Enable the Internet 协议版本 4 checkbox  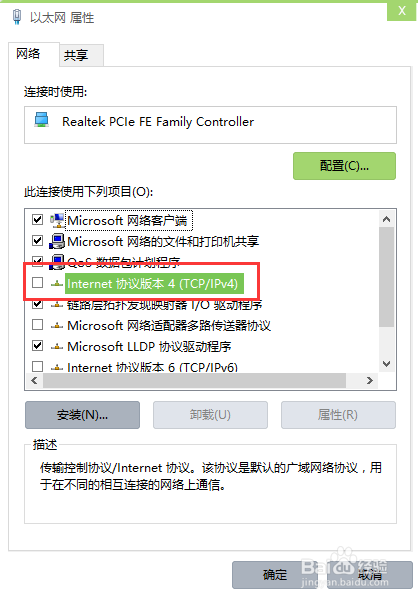[x=38, y=283]
